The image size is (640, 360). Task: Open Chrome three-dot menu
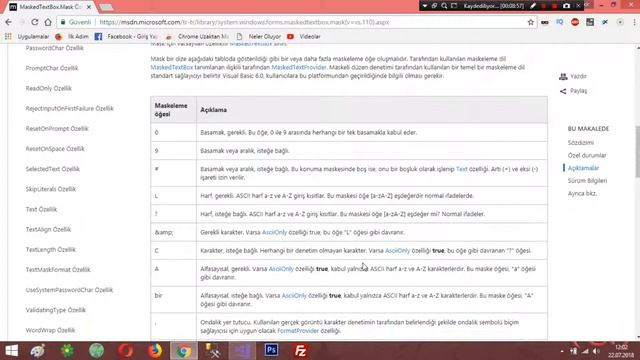pyautogui.click(x=635, y=22)
